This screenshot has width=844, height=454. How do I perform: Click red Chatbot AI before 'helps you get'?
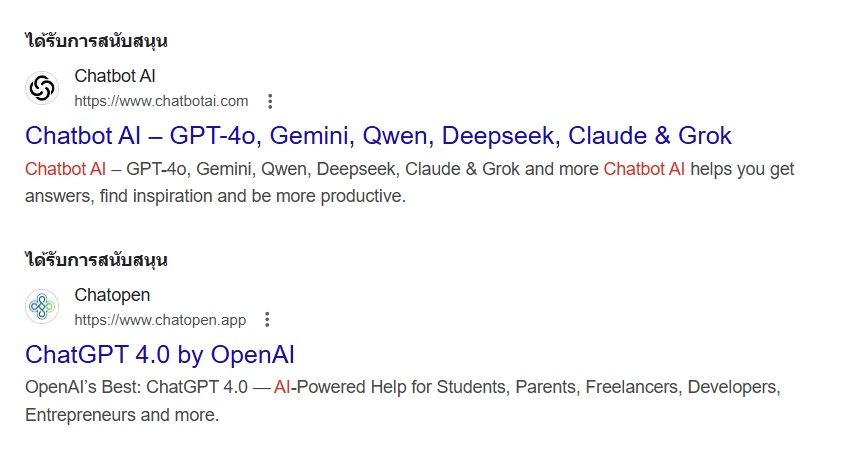tap(644, 169)
